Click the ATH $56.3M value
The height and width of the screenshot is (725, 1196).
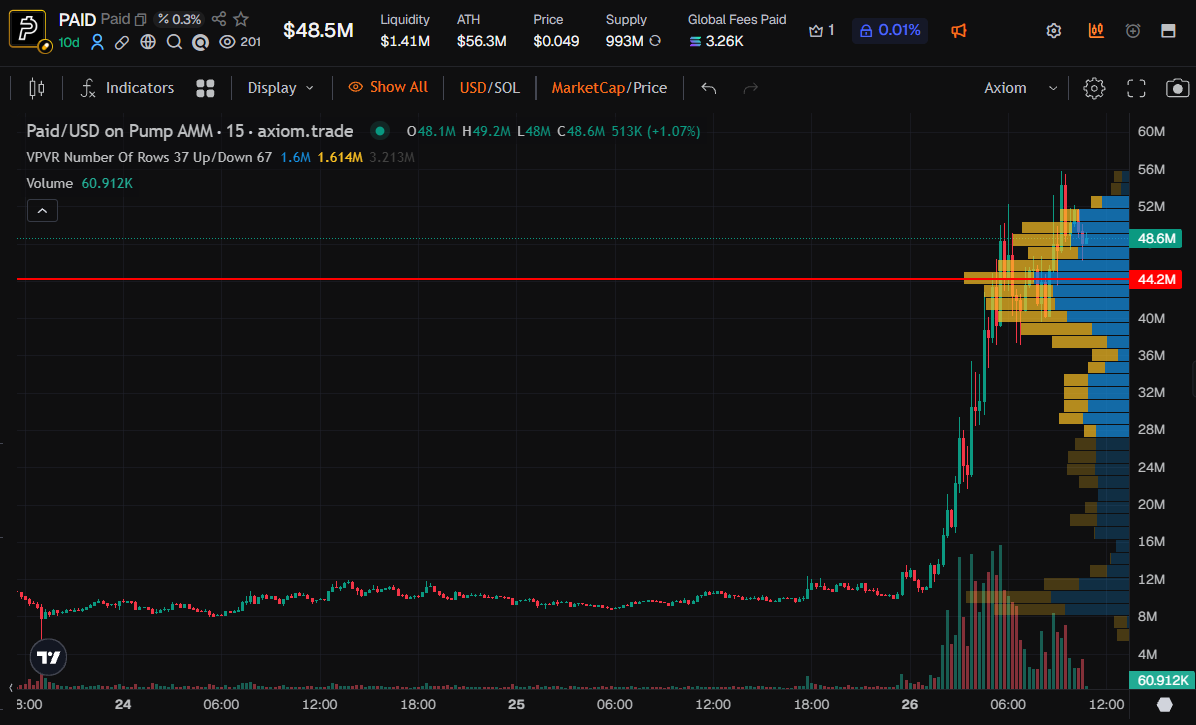pos(481,41)
